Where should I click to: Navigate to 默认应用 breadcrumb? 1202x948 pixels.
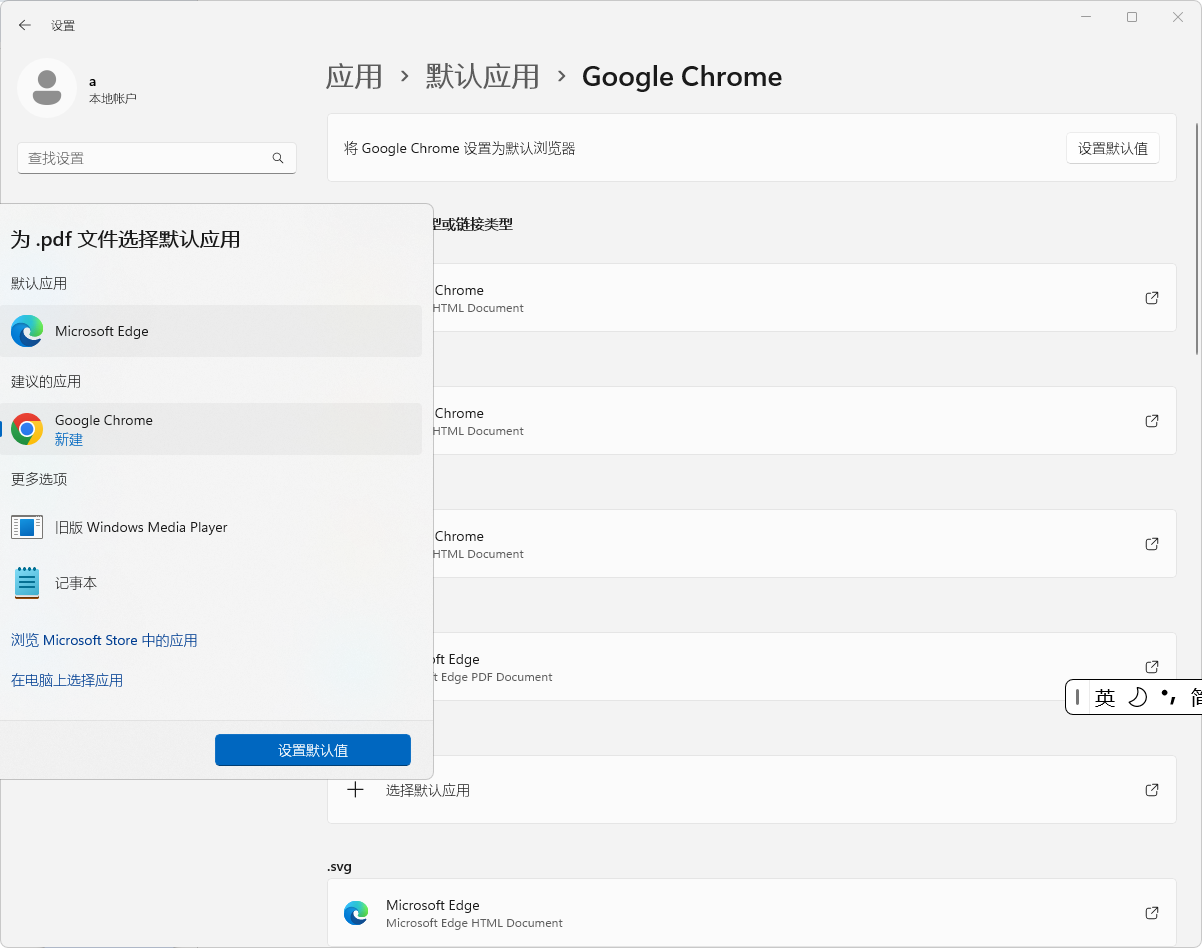tap(483, 77)
